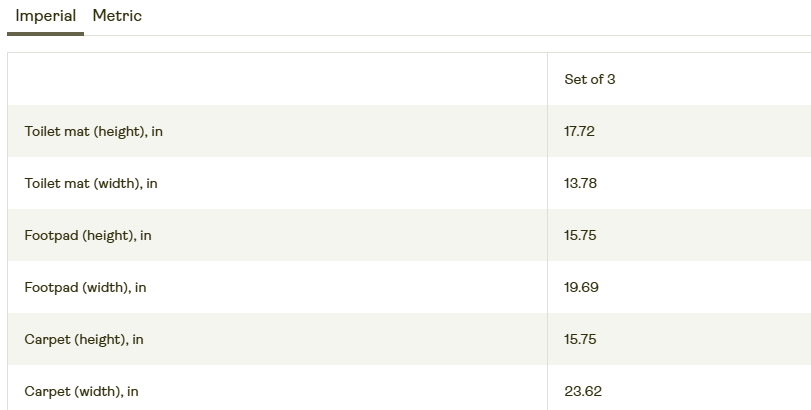Screen dimensions: 811x410
Task: Click the 17.72 value cell
Action: [579, 131]
